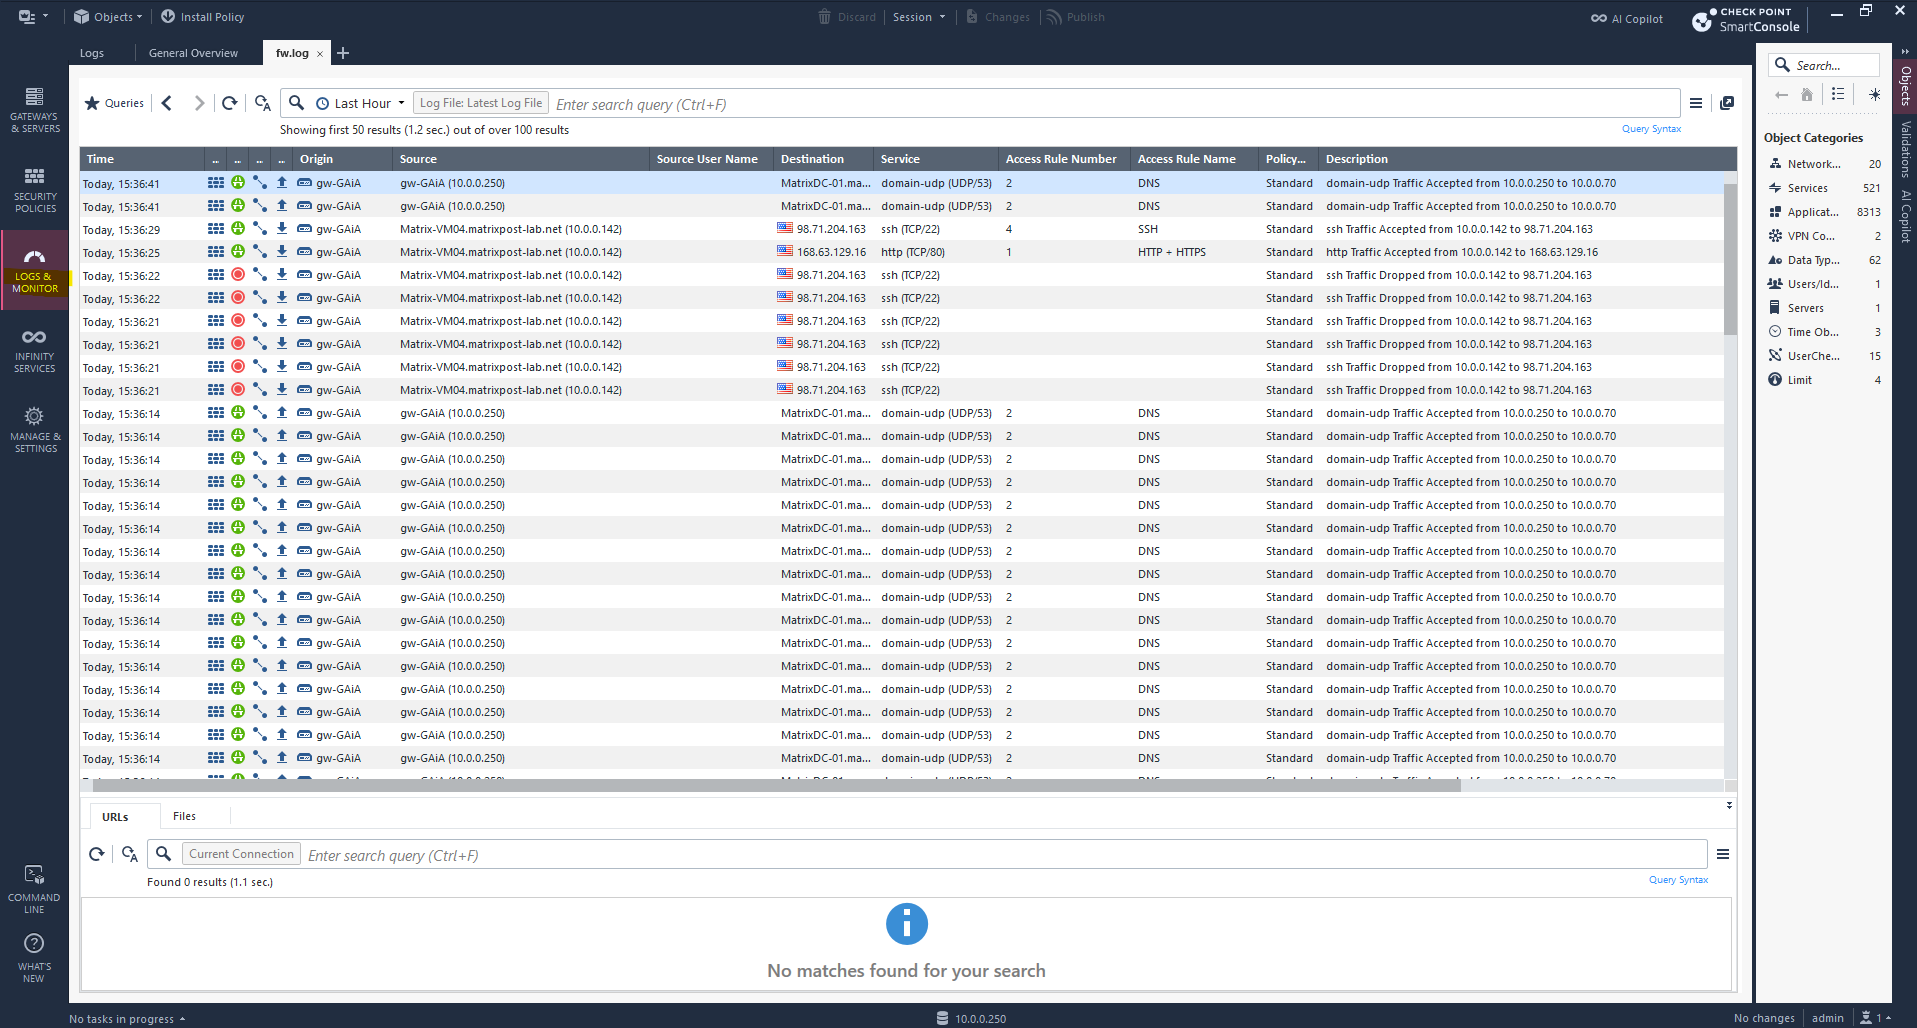Open the upper Query Syntax link

point(1651,129)
